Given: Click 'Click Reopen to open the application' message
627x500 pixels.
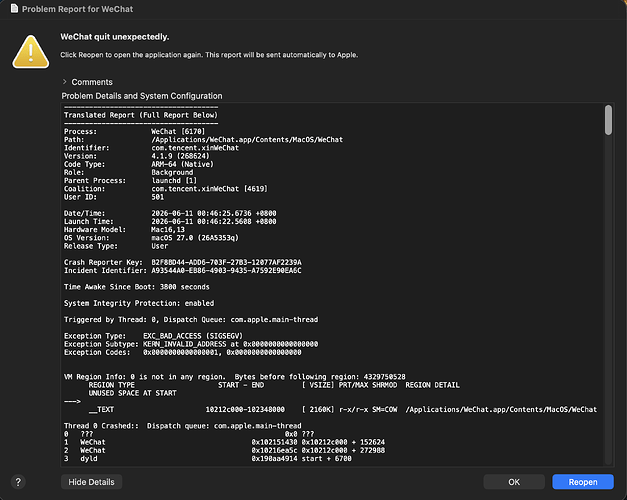Looking at the screenshot, I should pos(209,55).
